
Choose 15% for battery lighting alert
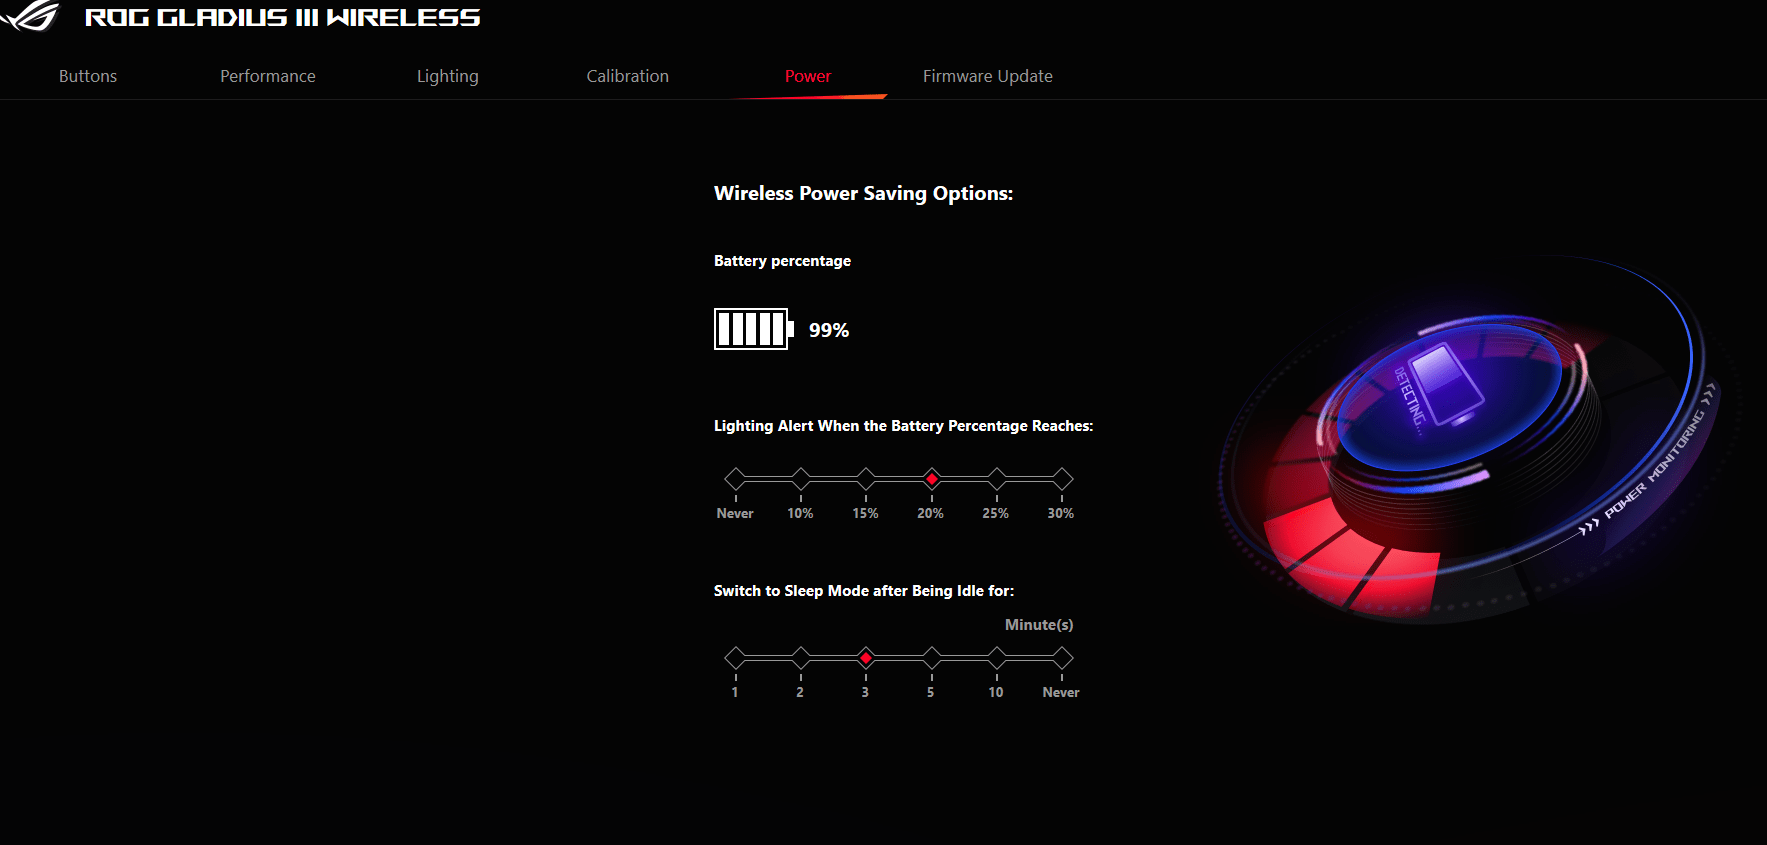click(866, 479)
